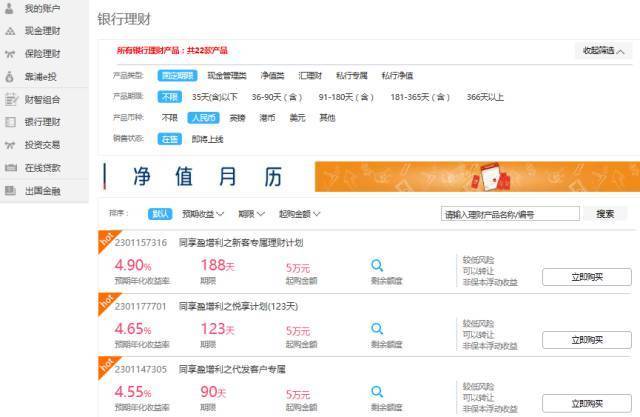Open the 起购金额 sort dropdown
The image size is (640, 417).
(x=299, y=214)
